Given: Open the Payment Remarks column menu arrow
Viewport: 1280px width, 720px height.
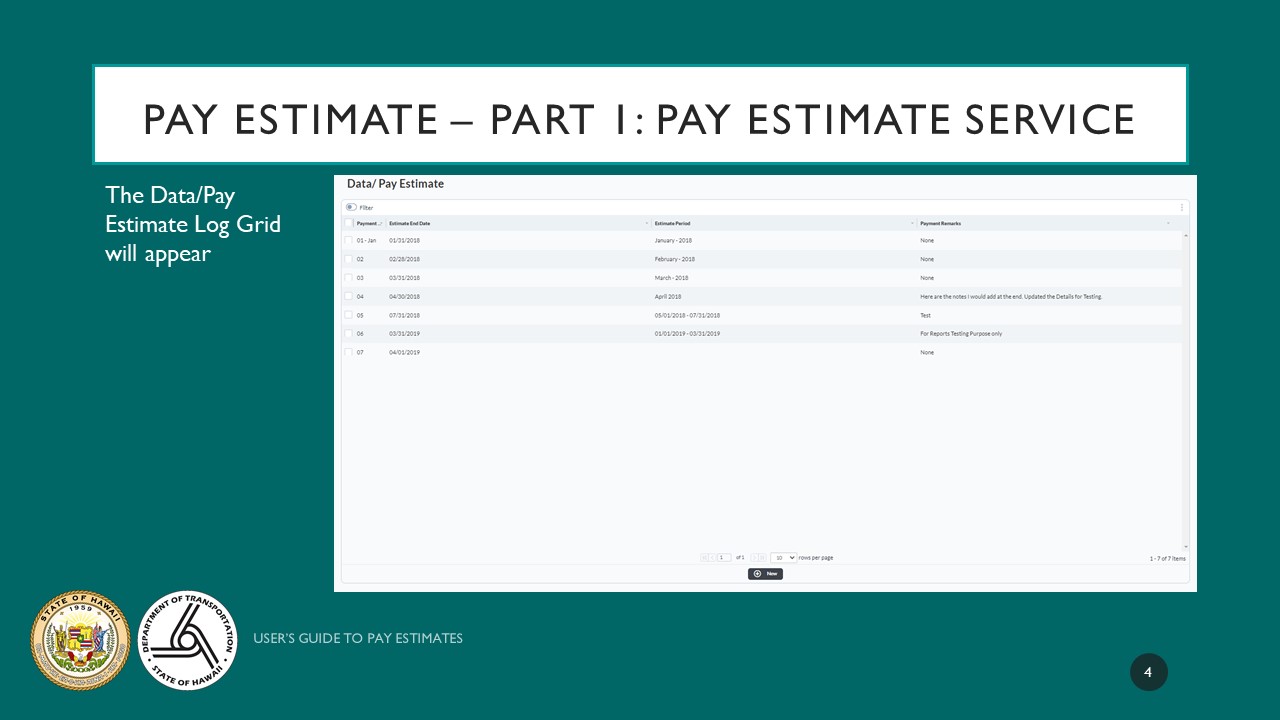Looking at the screenshot, I should (x=1168, y=223).
